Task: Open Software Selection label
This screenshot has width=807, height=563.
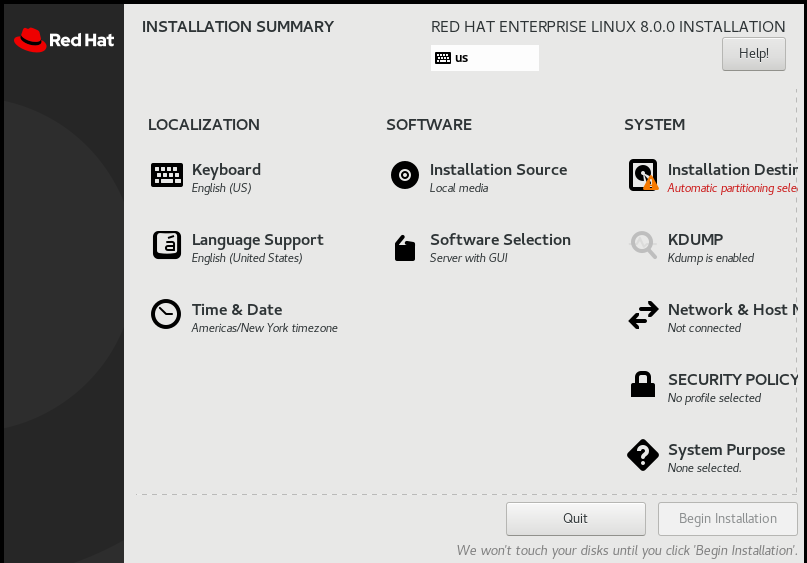Action: 500,240
